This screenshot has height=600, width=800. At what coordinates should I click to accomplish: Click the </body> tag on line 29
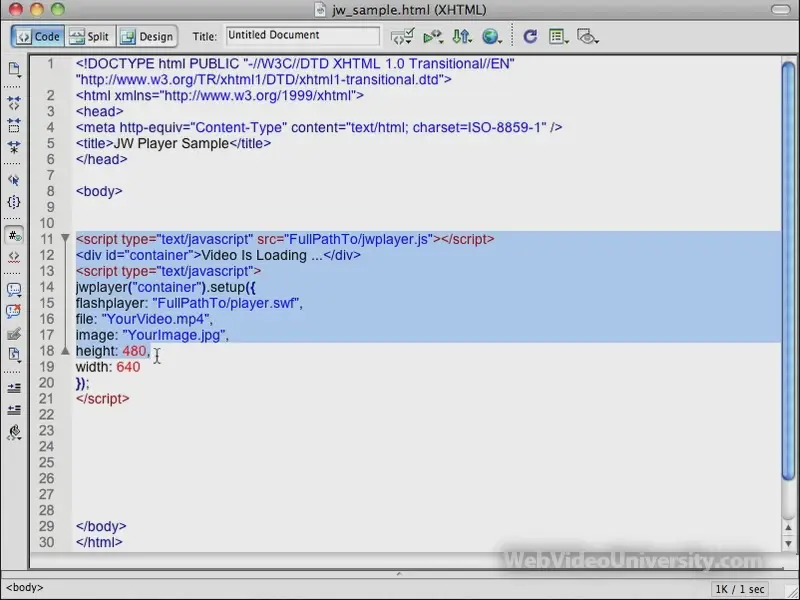coord(101,527)
